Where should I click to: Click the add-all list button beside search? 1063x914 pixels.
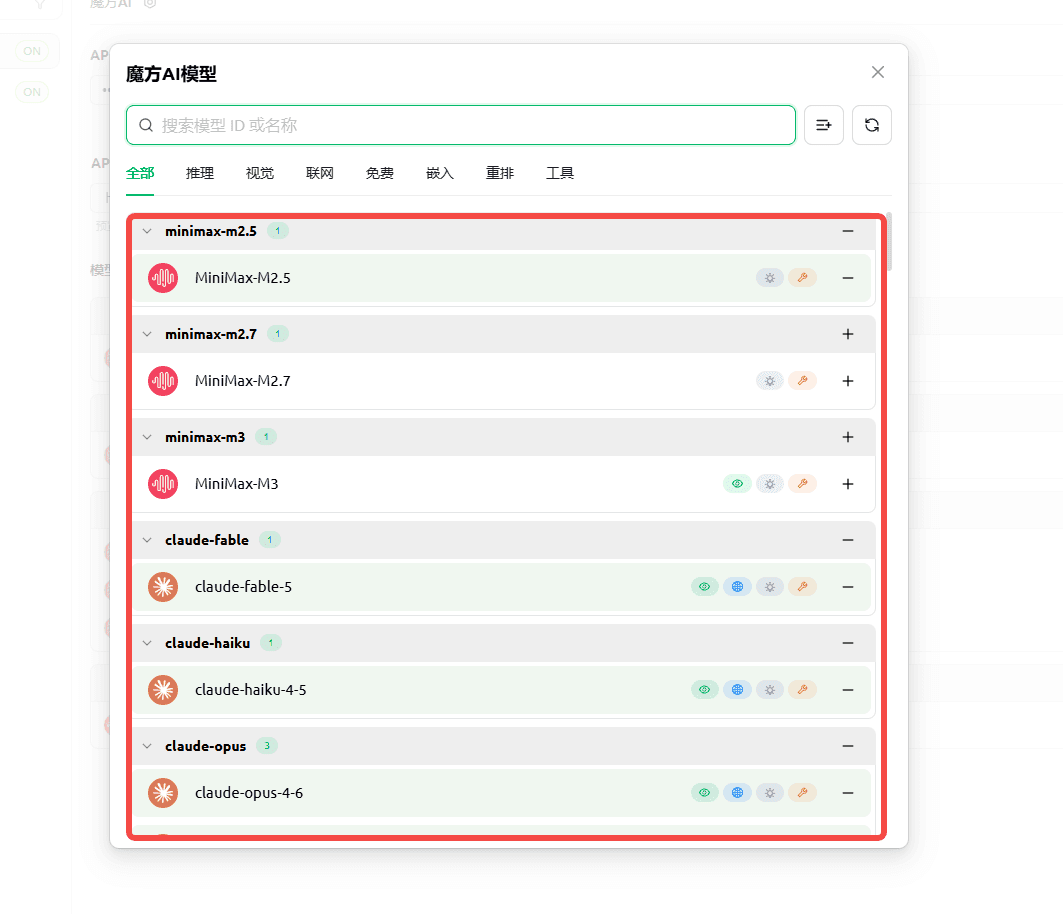click(824, 125)
